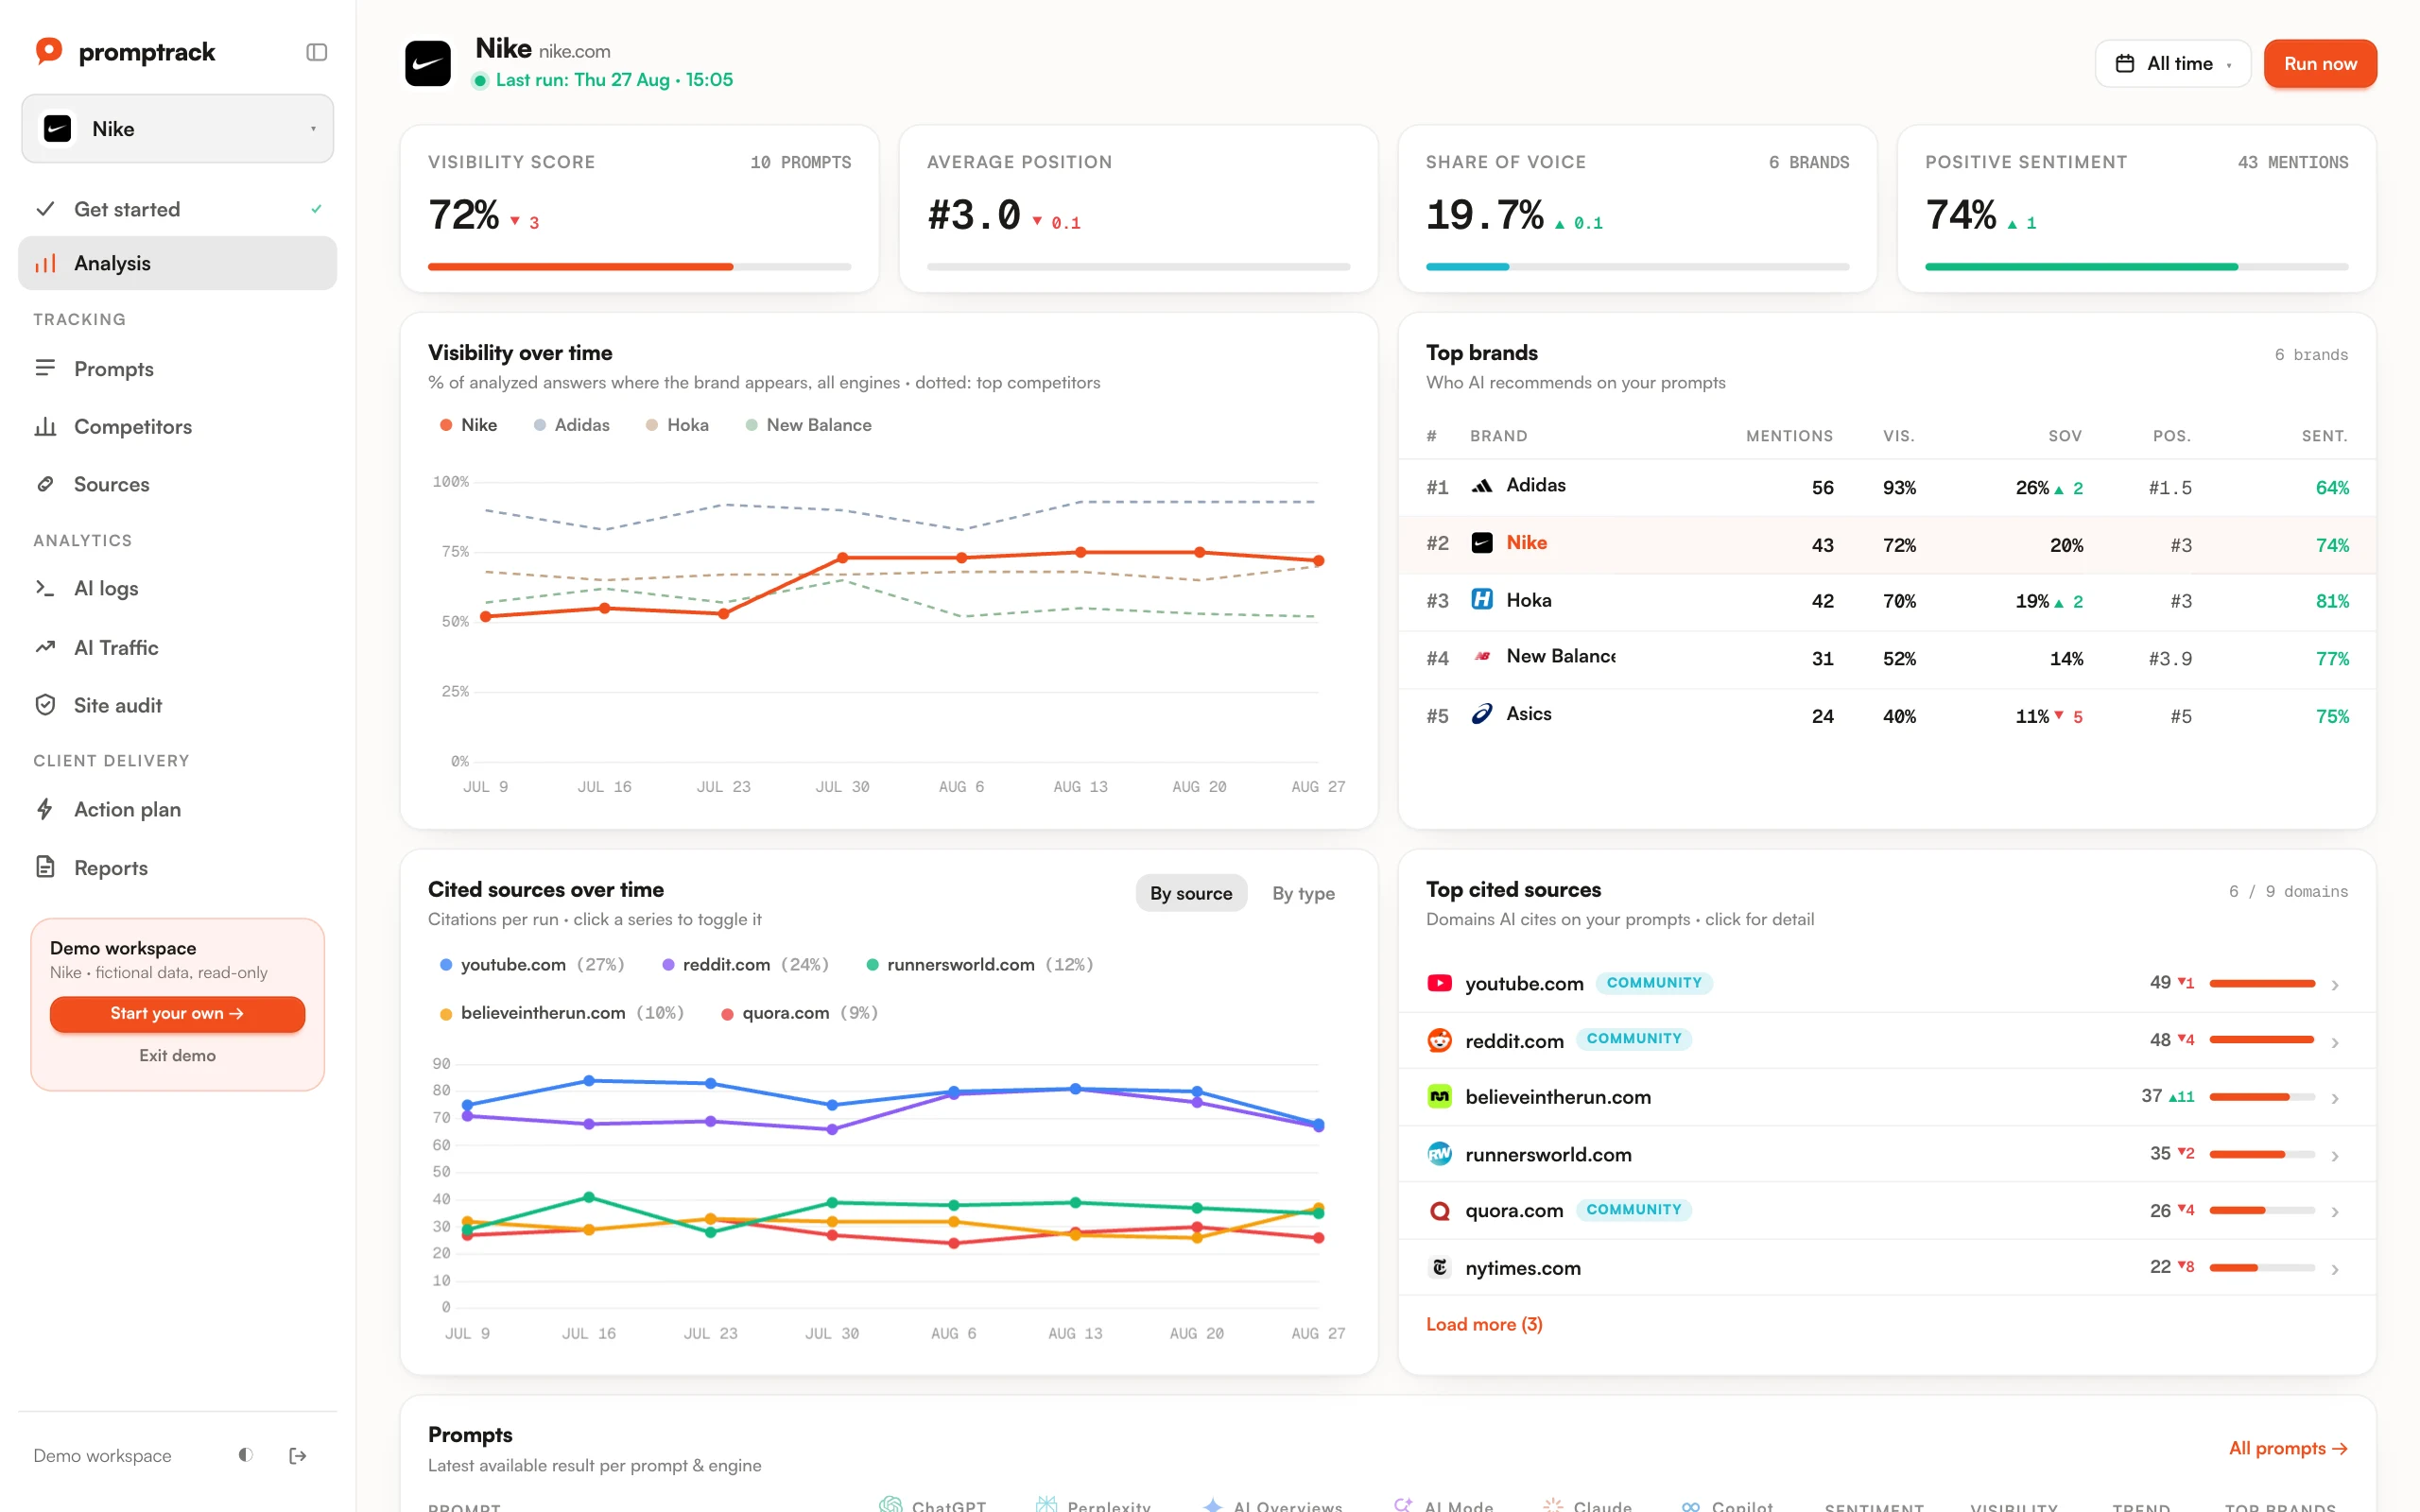This screenshot has height=1512, width=2420.
Task: Switch to By type tab
Action: tap(1303, 893)
